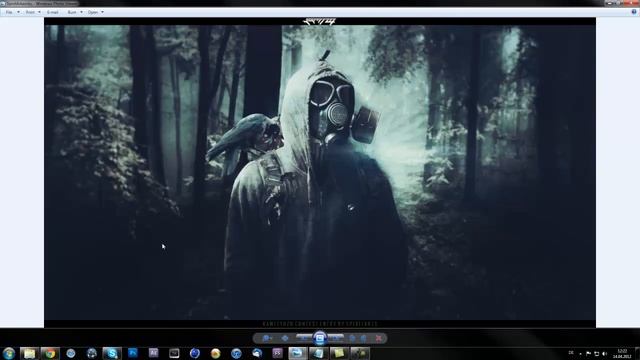Click the Actual size / Fit to window button

[285, 338]
